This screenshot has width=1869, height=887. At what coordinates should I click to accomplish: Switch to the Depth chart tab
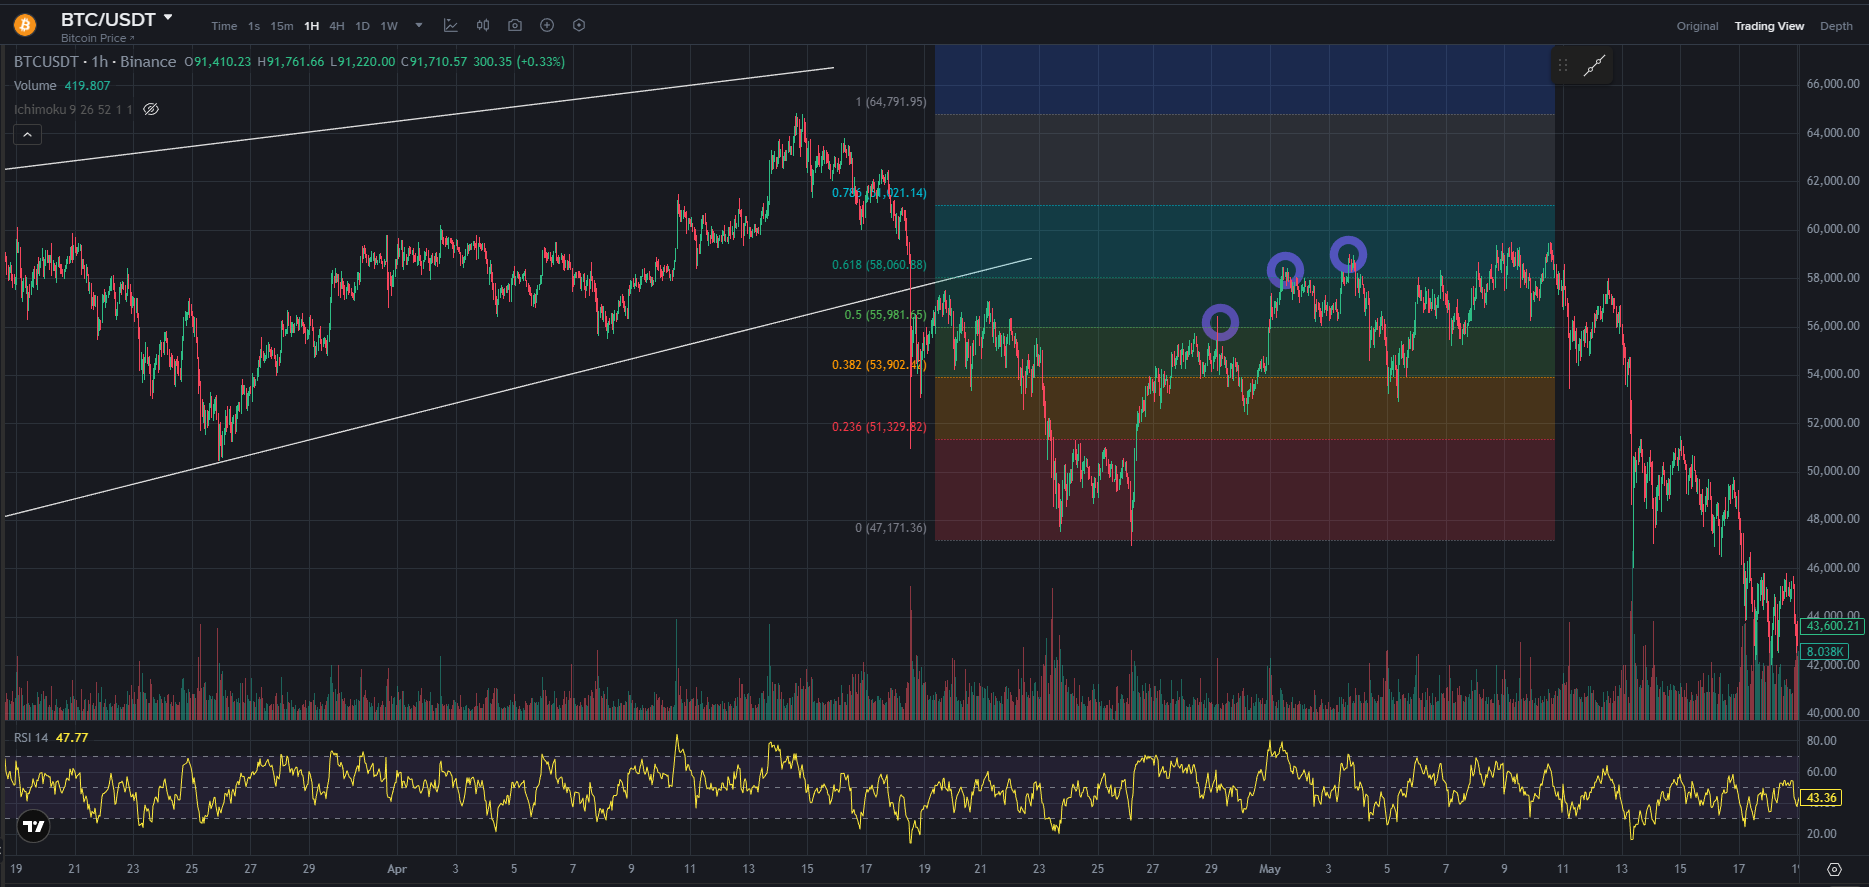tap(1836, 26)
